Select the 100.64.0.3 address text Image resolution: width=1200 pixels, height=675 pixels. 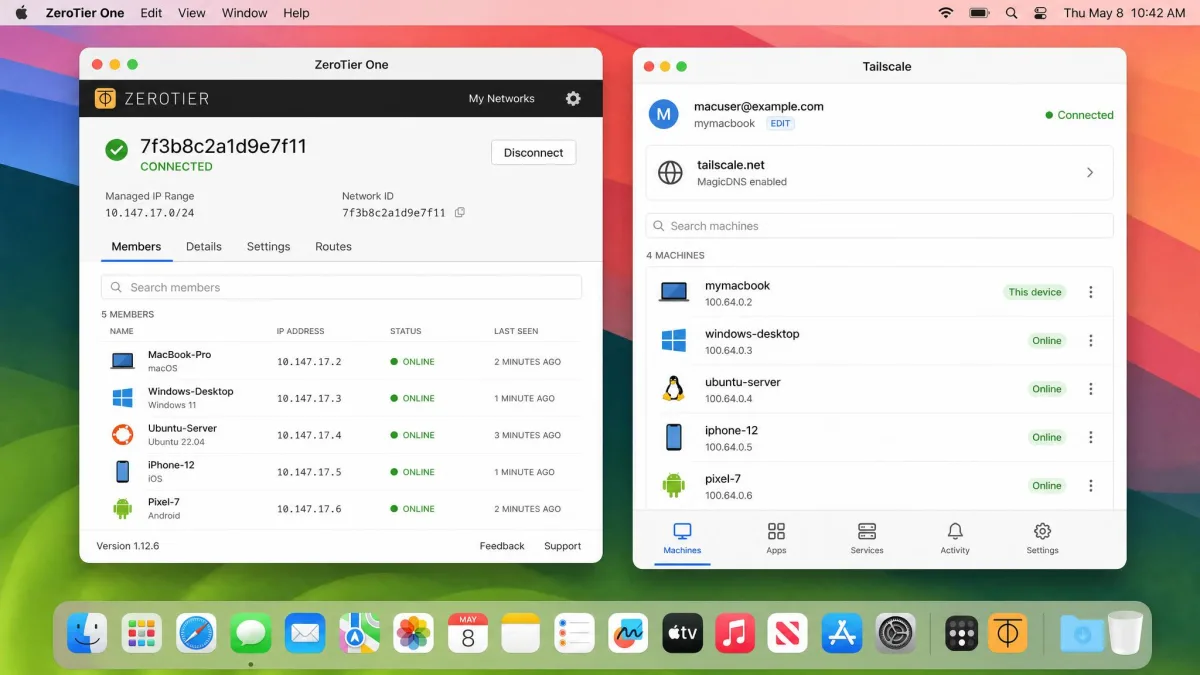(x=728, y=351)
